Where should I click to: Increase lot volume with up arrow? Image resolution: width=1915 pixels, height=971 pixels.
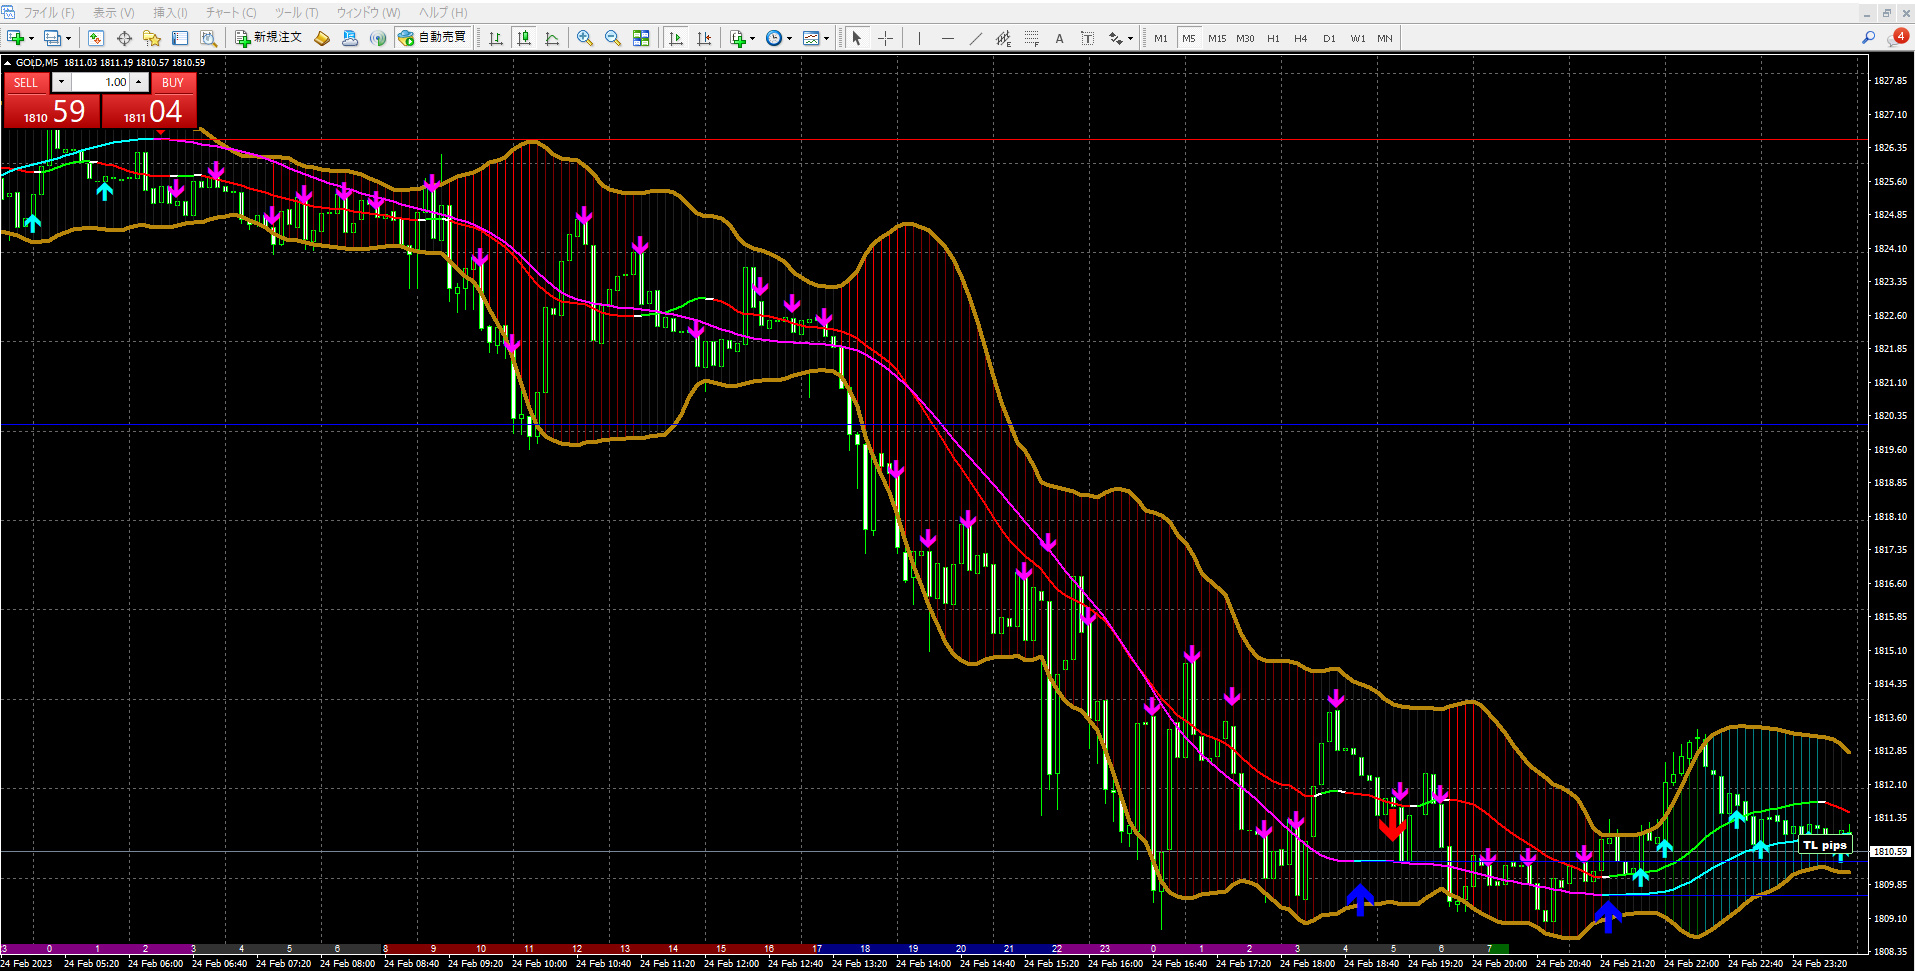[x=139, y=82]
